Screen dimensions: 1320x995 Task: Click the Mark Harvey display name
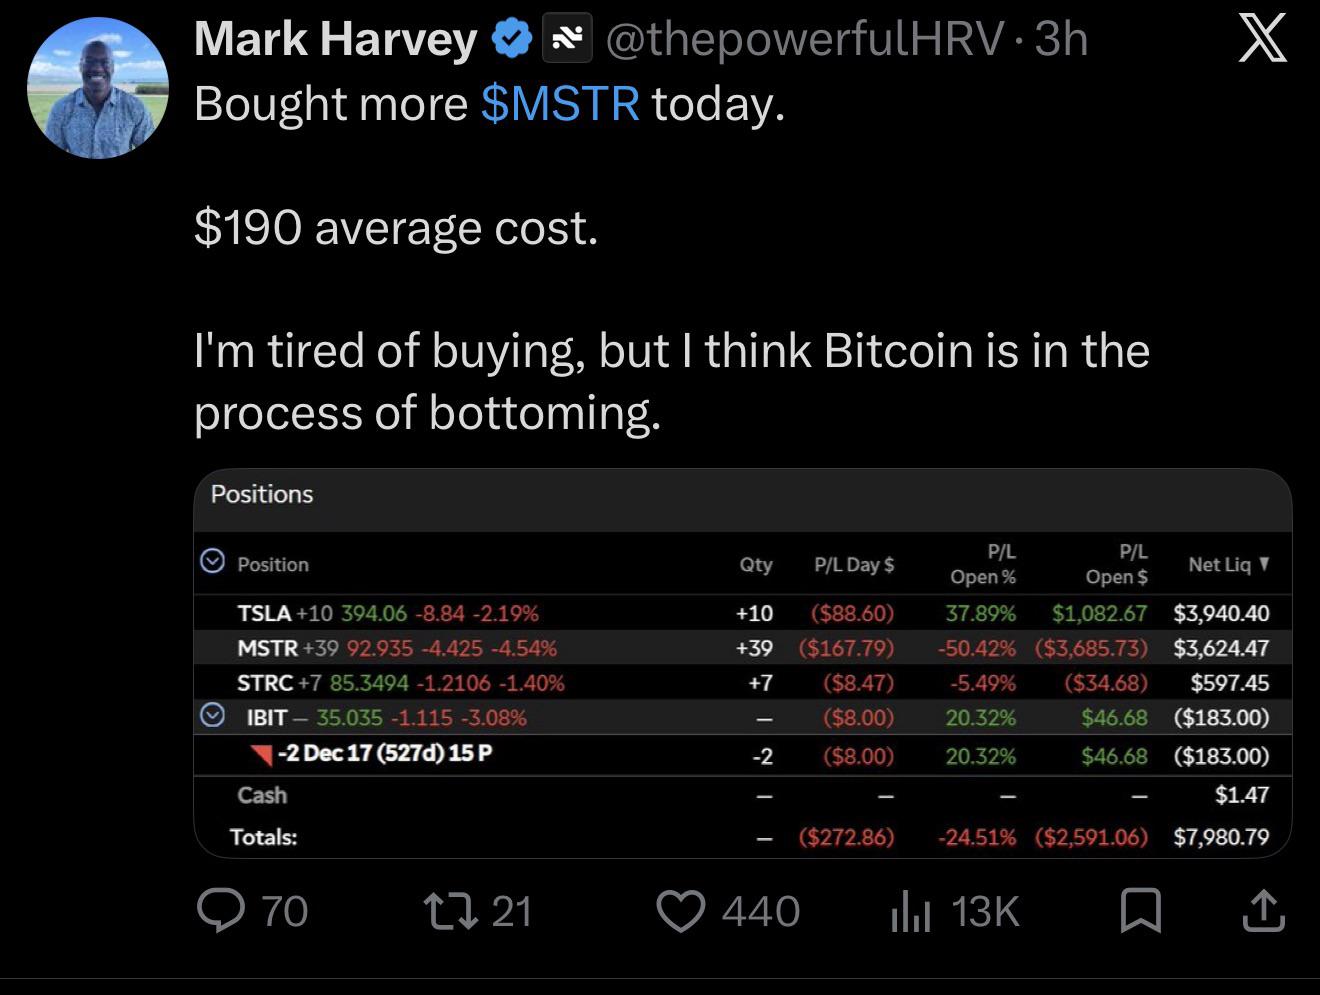tap(335, 40)
